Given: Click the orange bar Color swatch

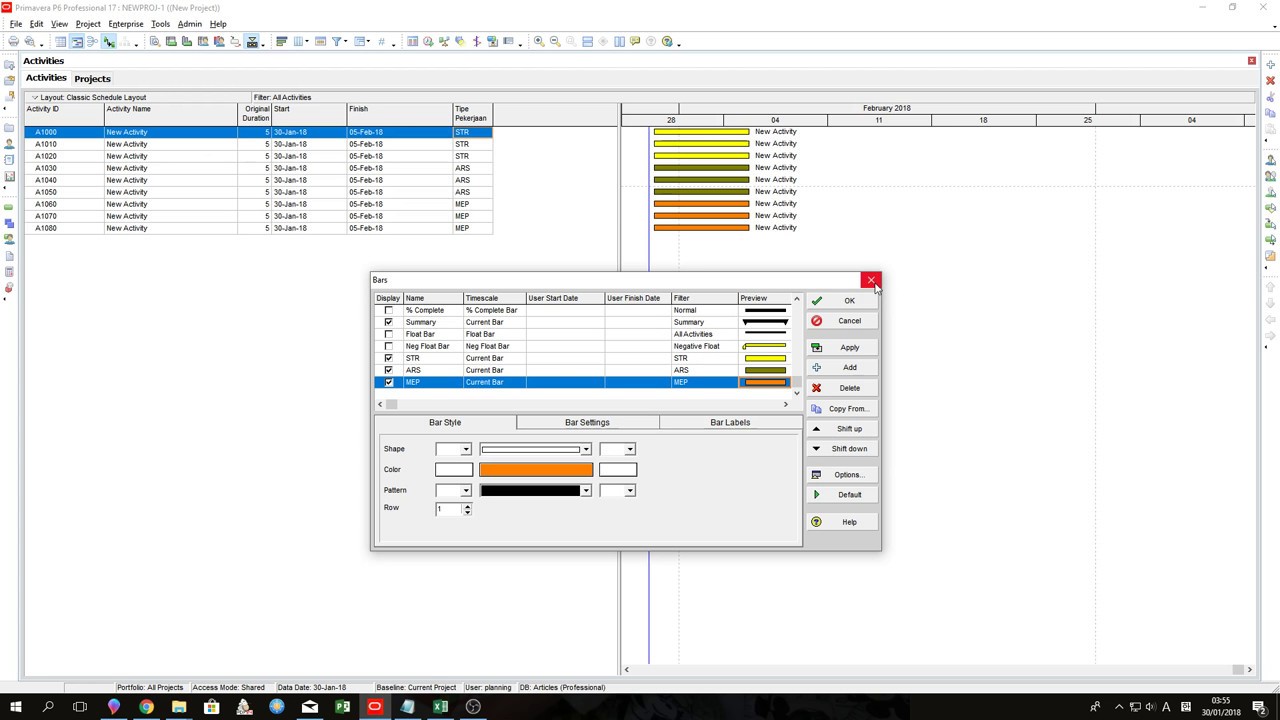Looking at the screenshot, I should tap(536, 470).
